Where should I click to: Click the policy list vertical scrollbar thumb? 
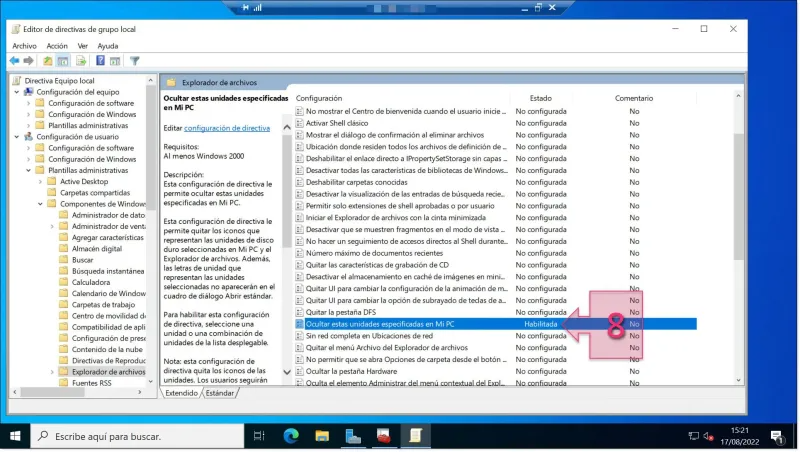pos(738,196)
